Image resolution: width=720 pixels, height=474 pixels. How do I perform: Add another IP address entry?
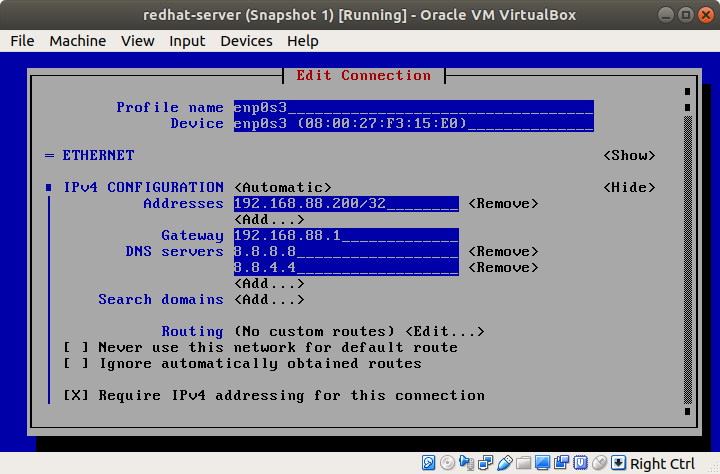269,220
